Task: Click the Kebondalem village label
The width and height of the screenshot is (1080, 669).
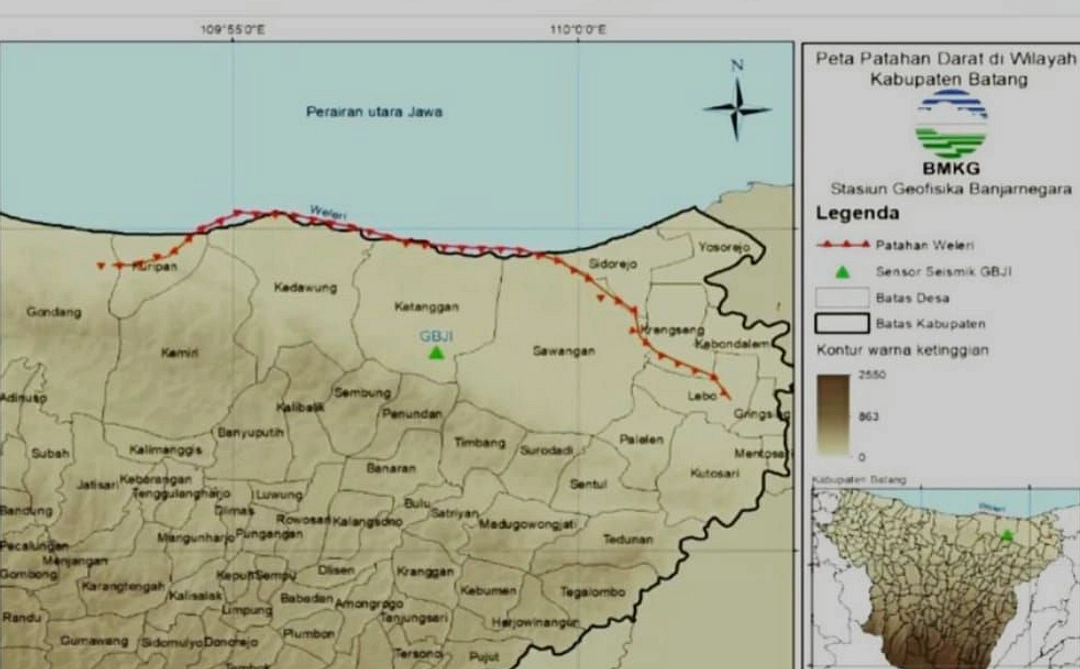Action: click(x=732, y=344)
